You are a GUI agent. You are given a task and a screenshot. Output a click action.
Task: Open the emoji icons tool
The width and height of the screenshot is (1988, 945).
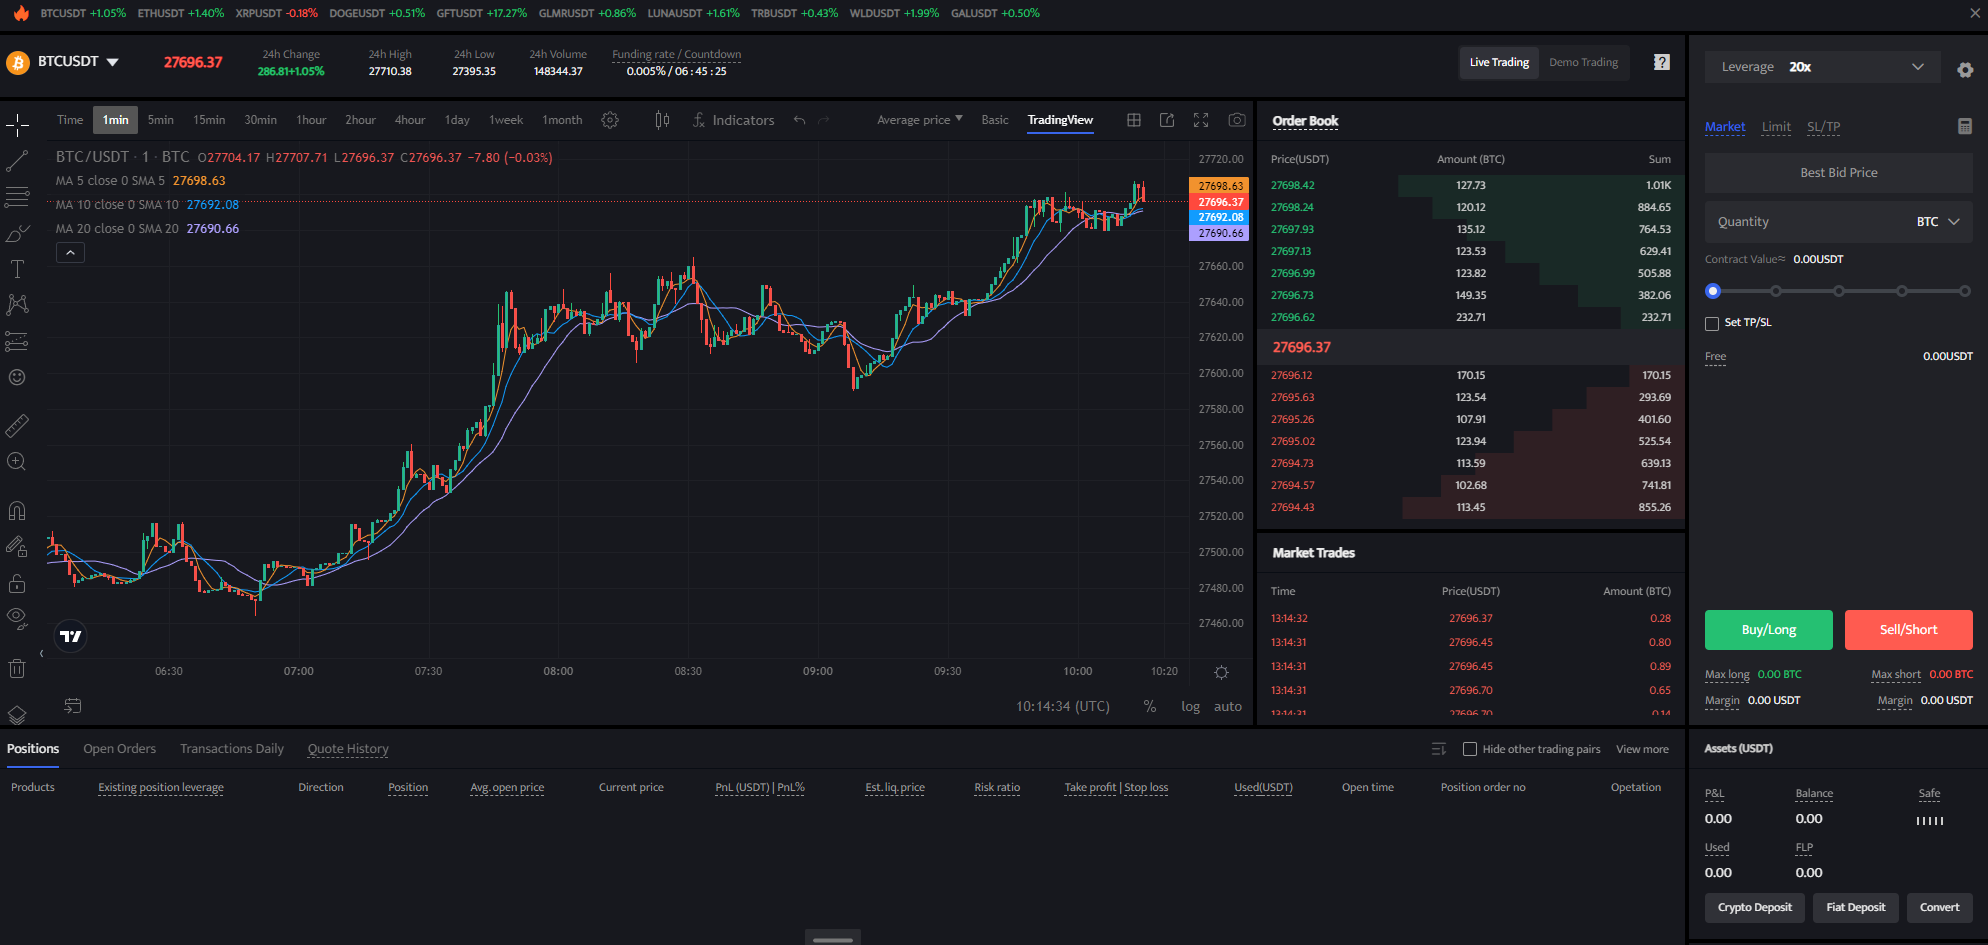point(17,377)
